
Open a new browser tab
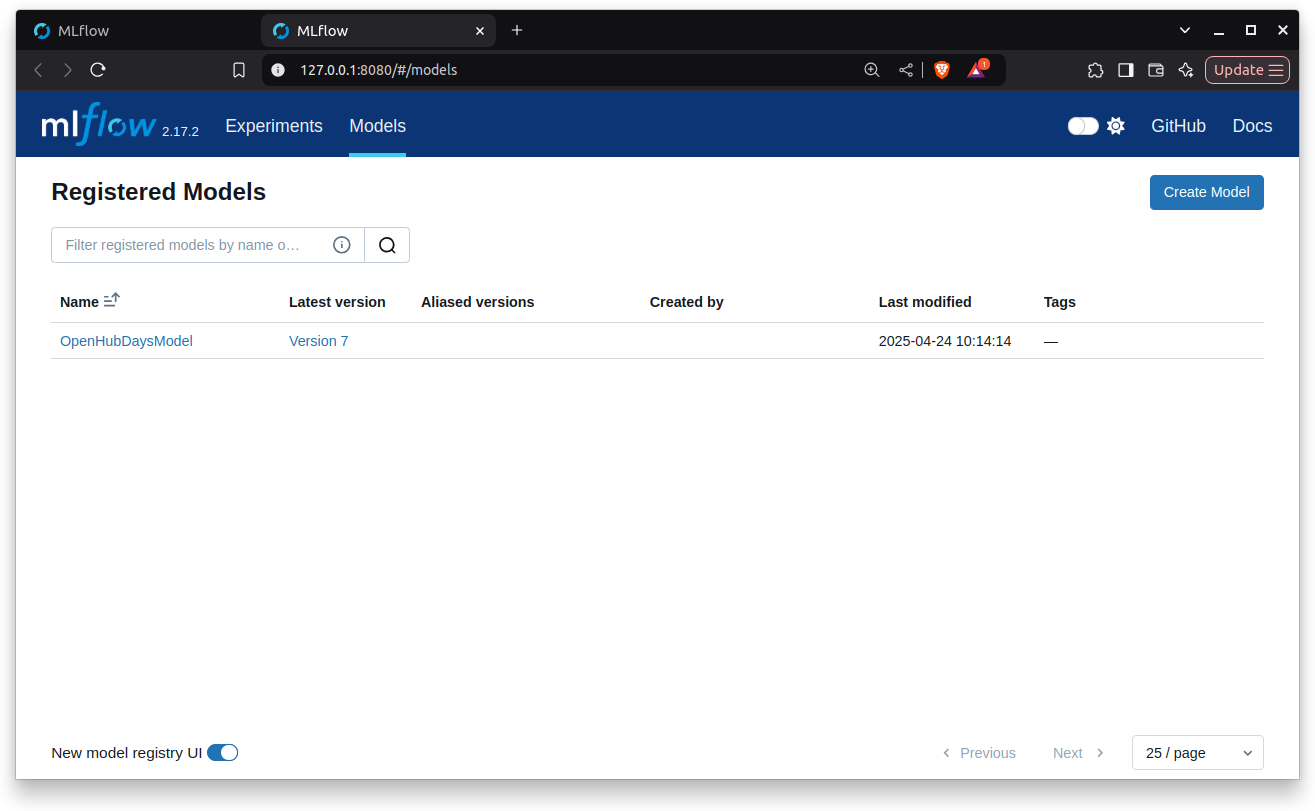(517, 30)
